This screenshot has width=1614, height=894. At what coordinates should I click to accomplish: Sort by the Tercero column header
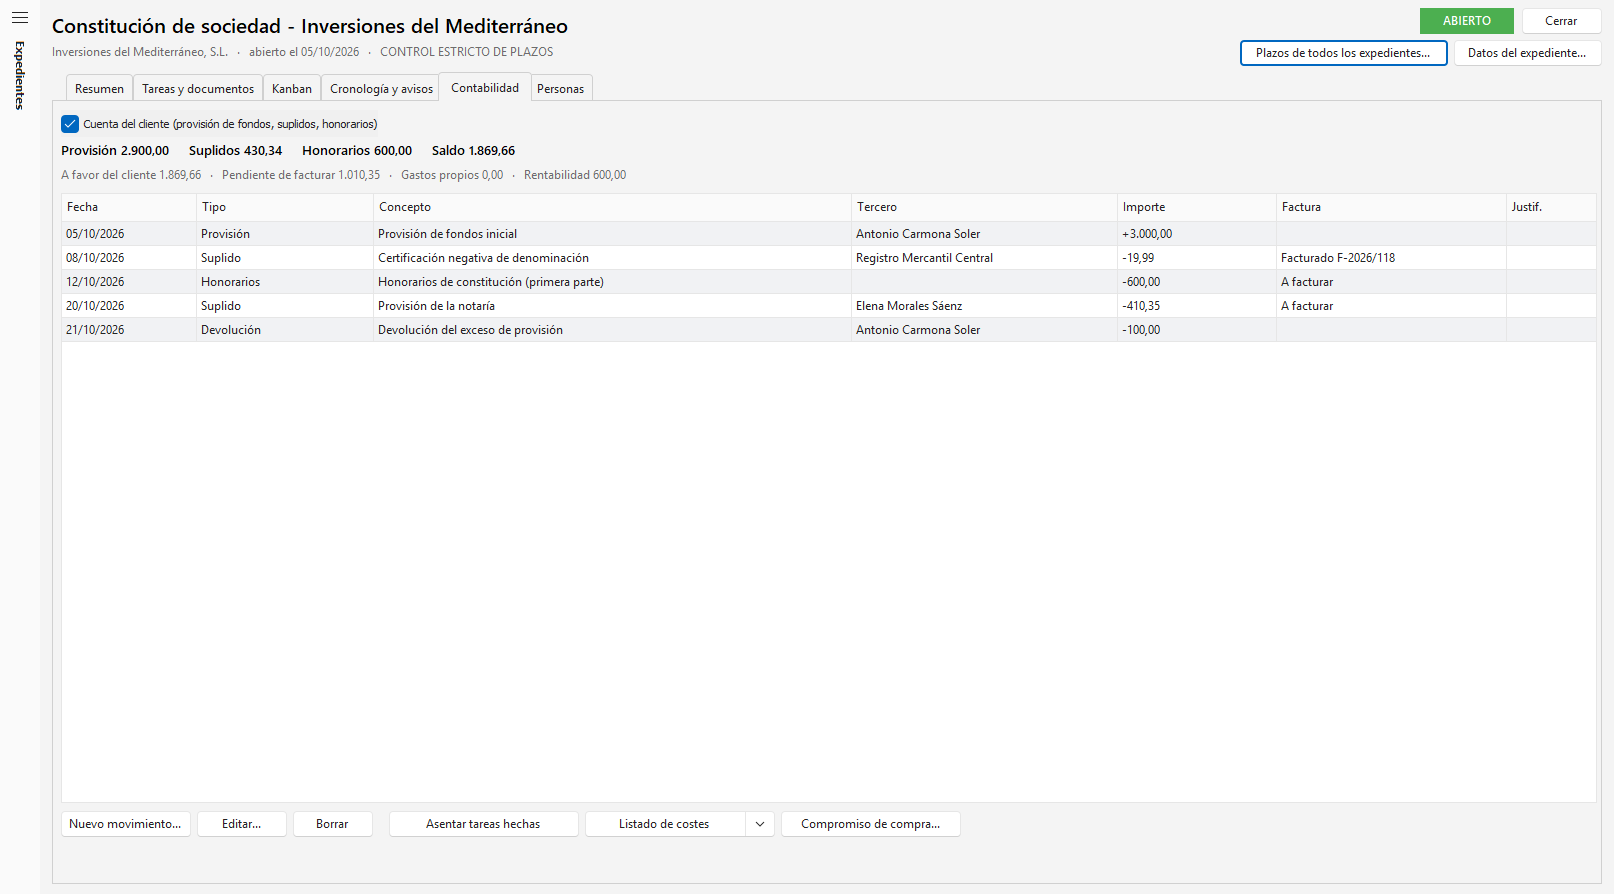[984, 207]
